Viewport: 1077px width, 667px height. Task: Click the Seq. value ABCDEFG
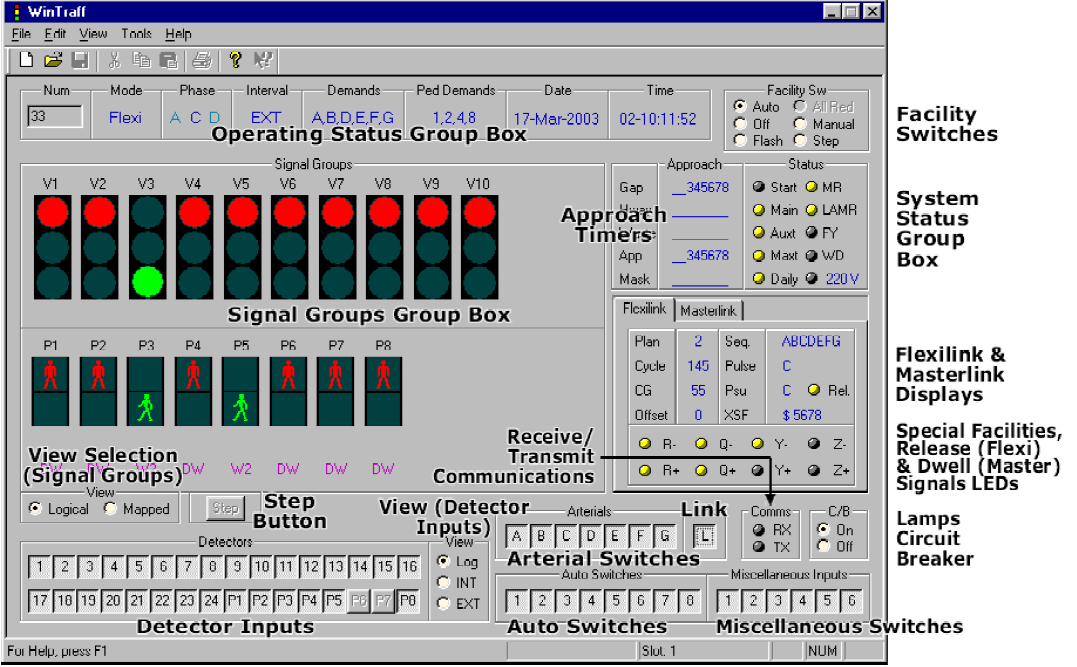tap(810, 341)
